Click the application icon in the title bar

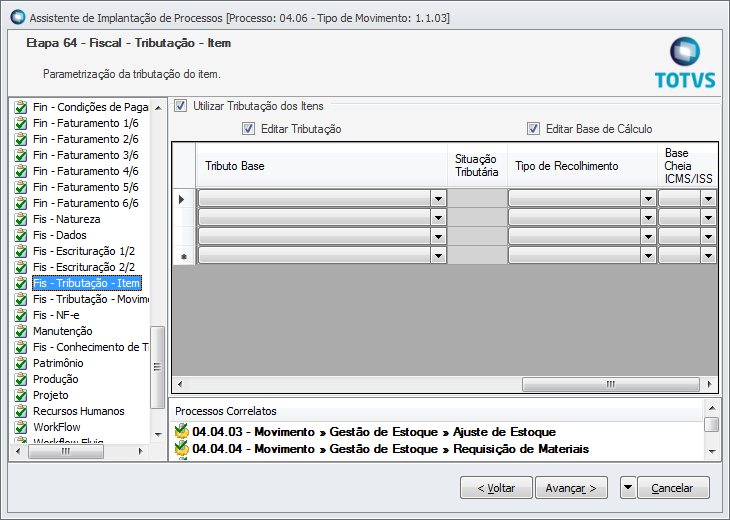18,17
